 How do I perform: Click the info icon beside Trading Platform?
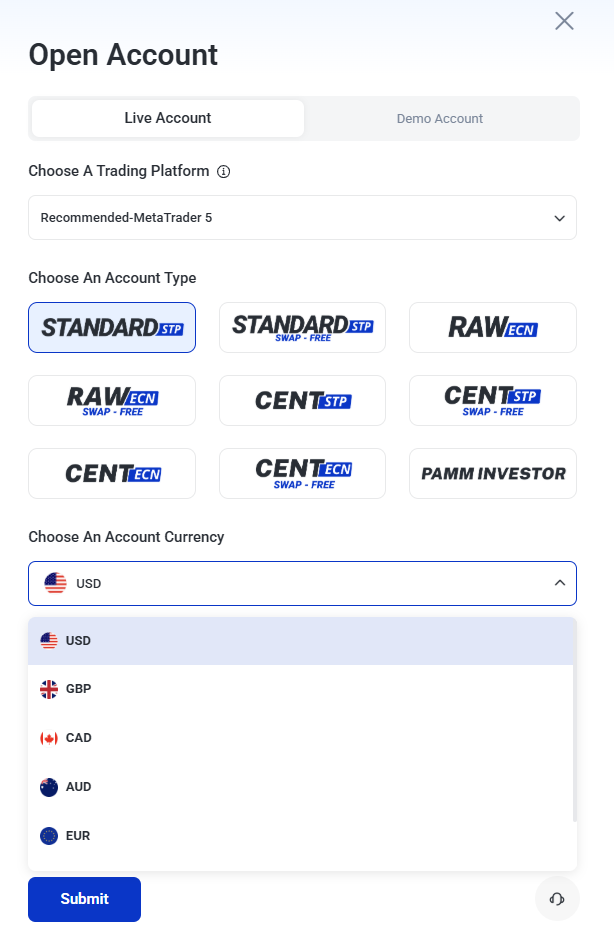(x=223, y=172)
